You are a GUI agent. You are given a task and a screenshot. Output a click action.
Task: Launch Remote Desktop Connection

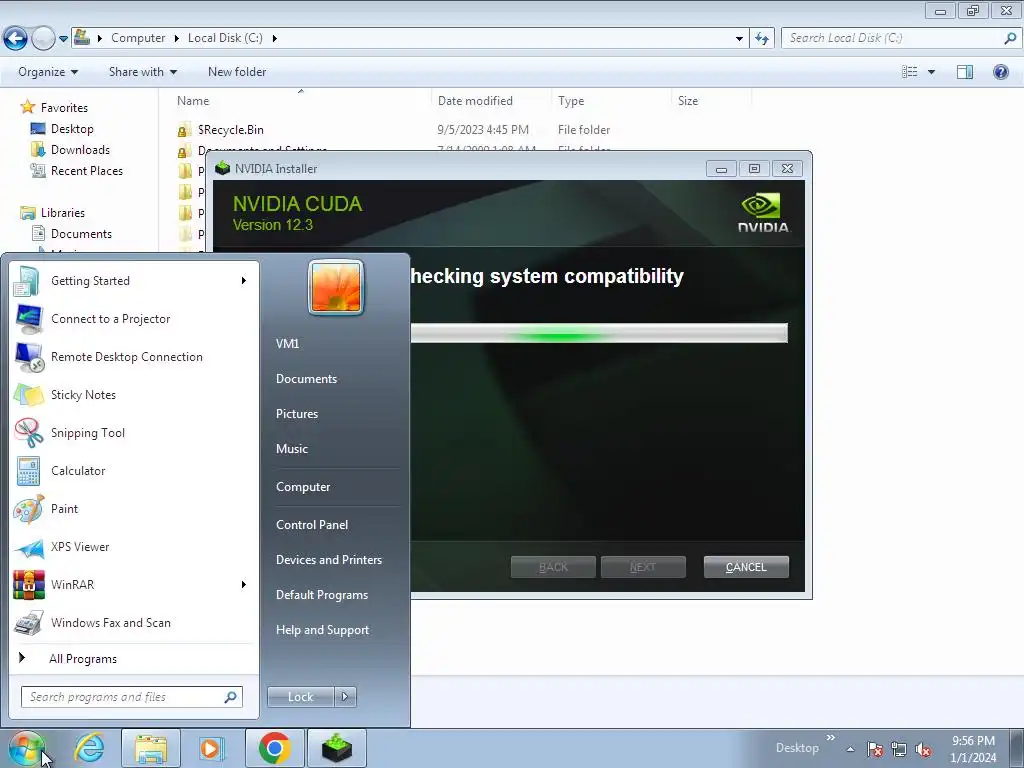coord(134,357)
